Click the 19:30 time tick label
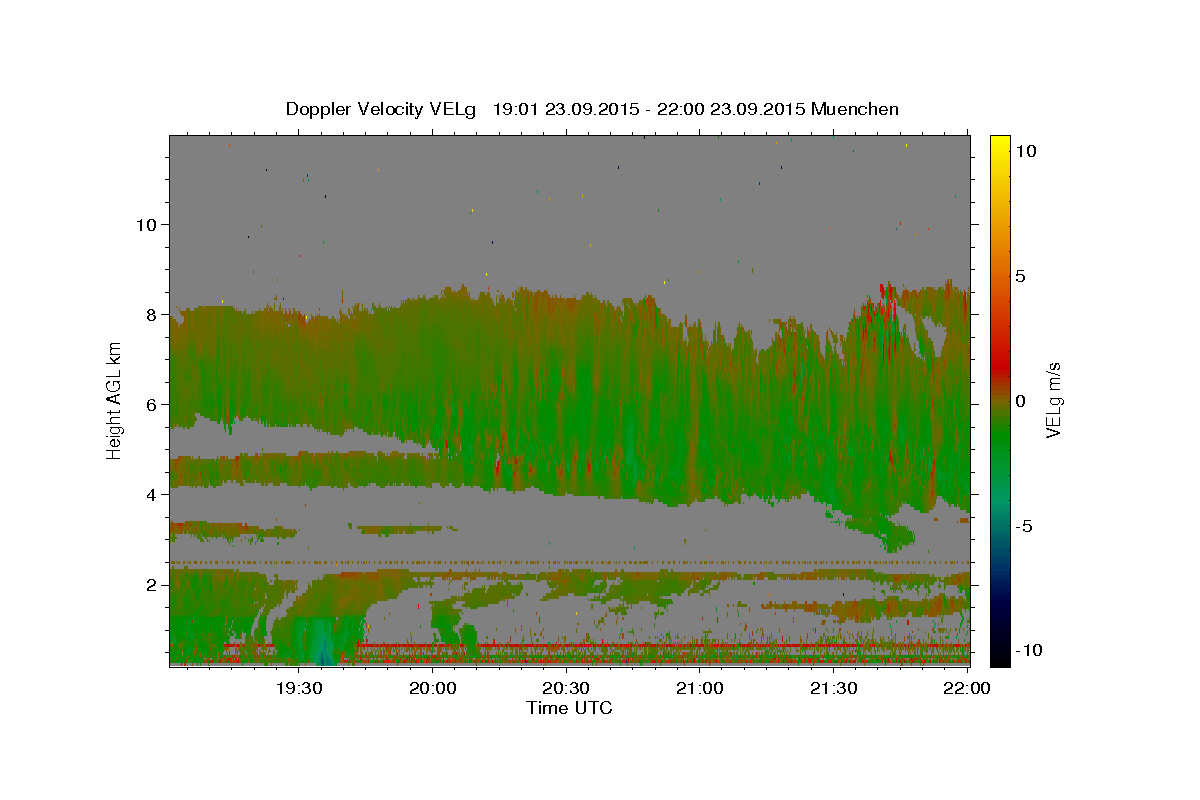Screen dimensions: 1200x800 (x=299, y=688)
